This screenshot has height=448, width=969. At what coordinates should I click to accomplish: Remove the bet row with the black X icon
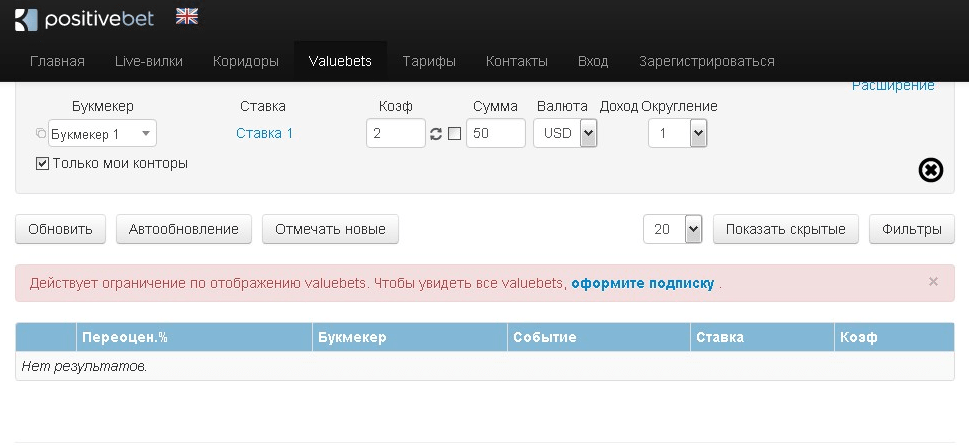coord(930,170)
